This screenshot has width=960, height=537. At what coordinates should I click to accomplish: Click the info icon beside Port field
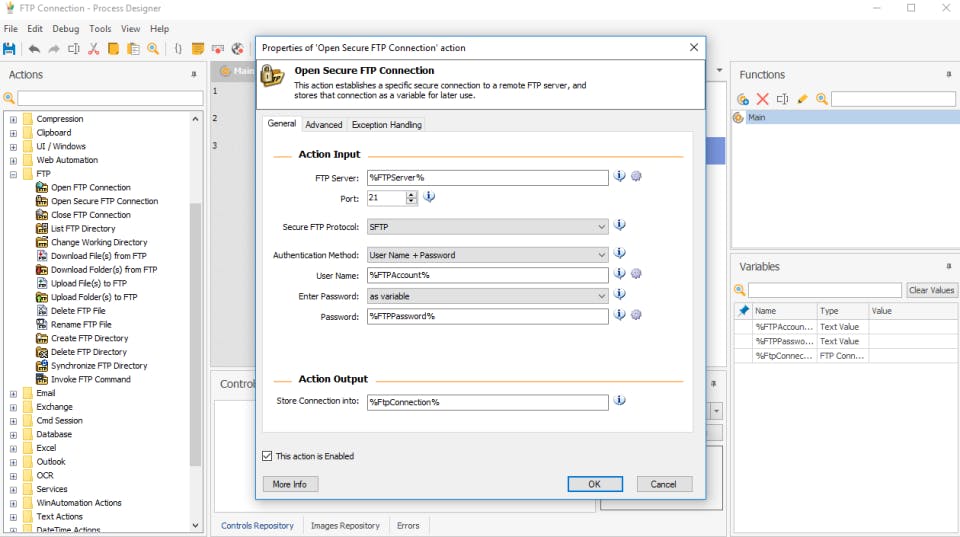429,197
